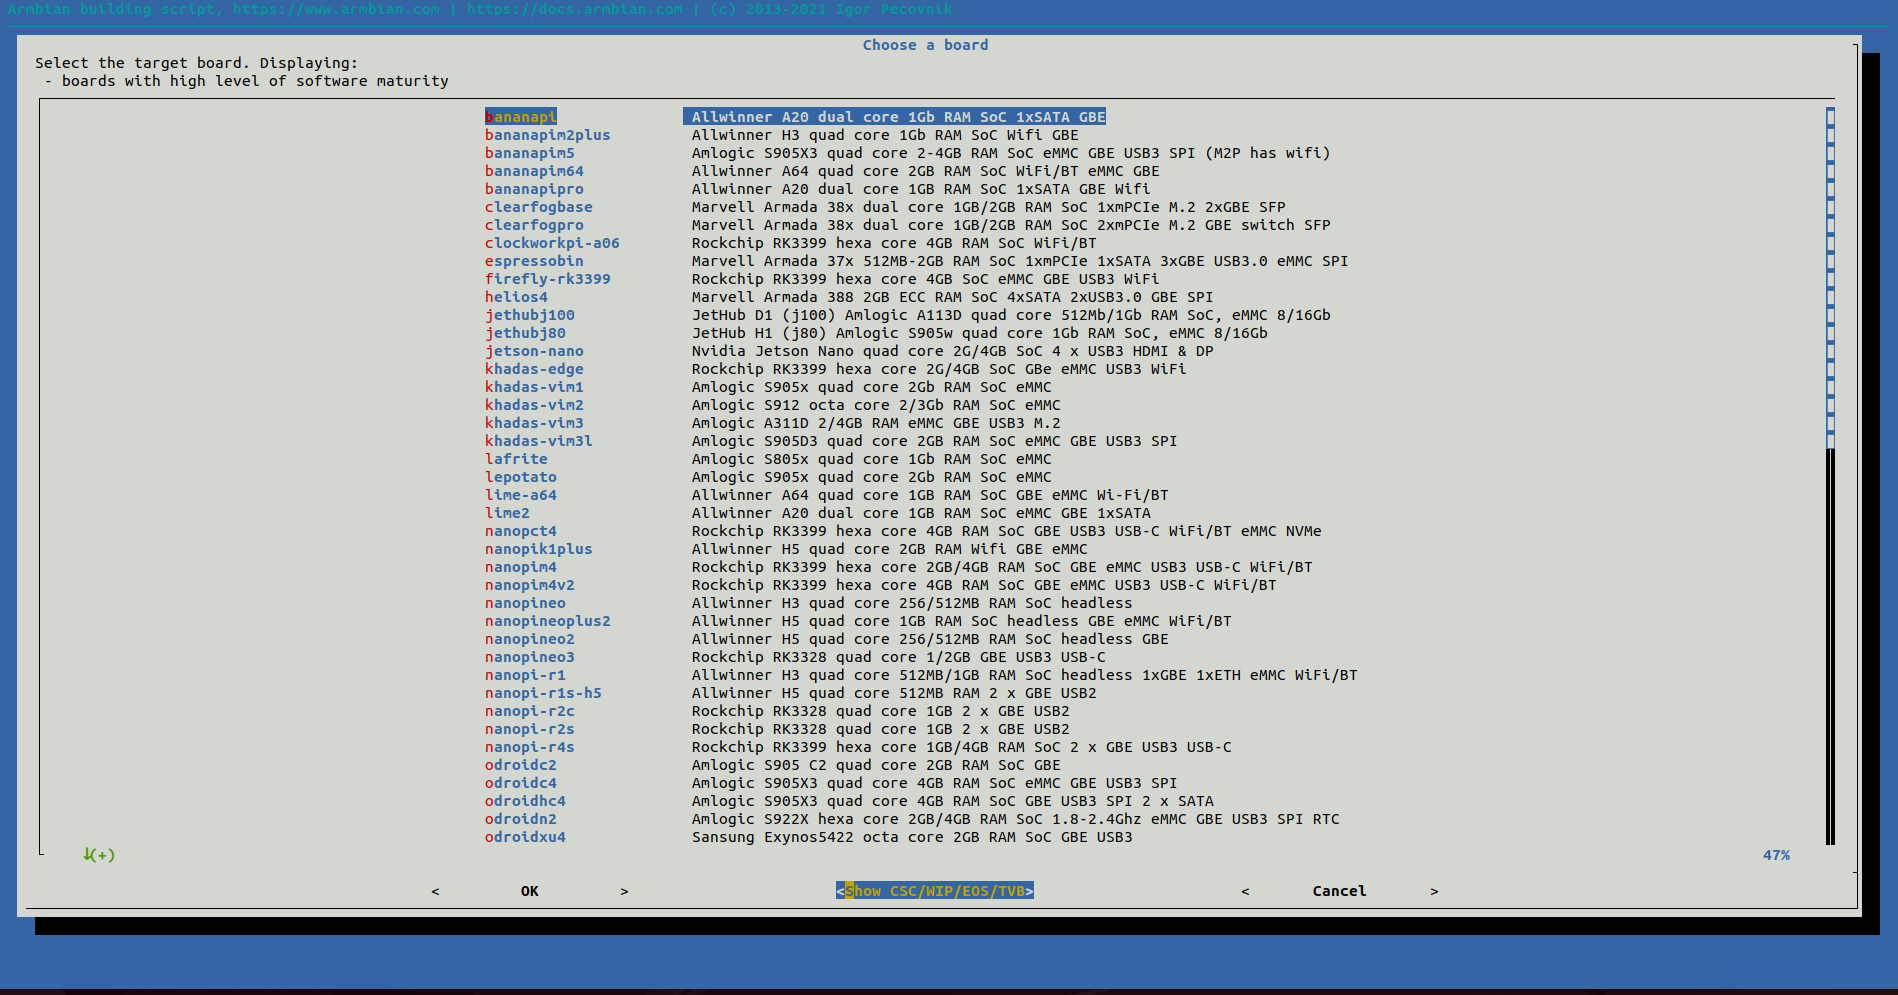Select firefly-rk3399 from the list
This screenshot has width=1898, height=995.
coord(547,279)
